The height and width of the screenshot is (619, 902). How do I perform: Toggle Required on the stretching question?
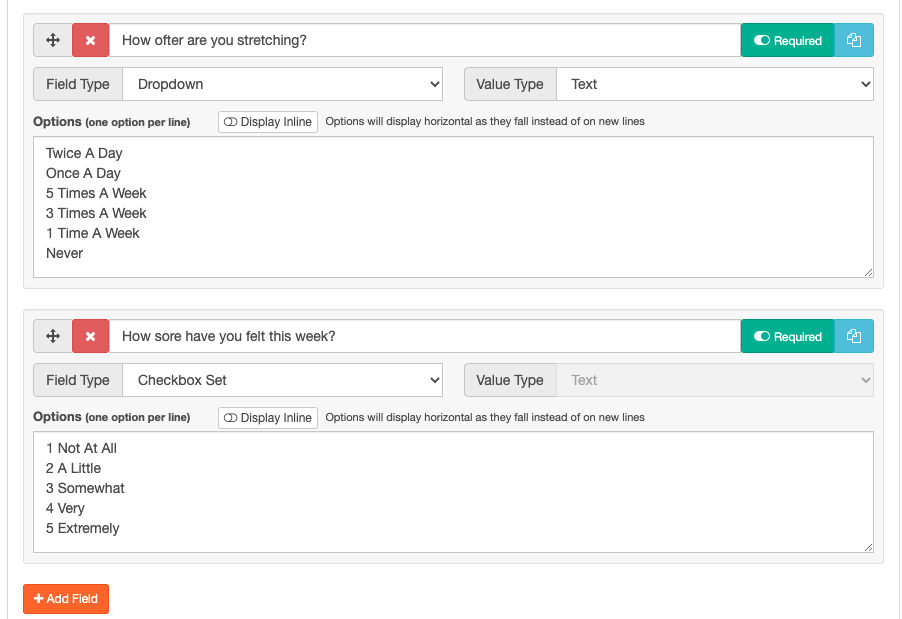(x=787, y=41)
